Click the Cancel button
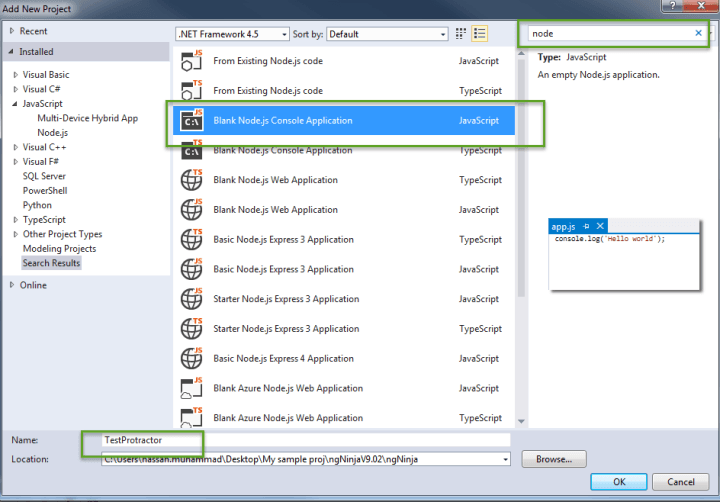The width and height of the screenshot is (720, 502). click(x=681, y=482)
